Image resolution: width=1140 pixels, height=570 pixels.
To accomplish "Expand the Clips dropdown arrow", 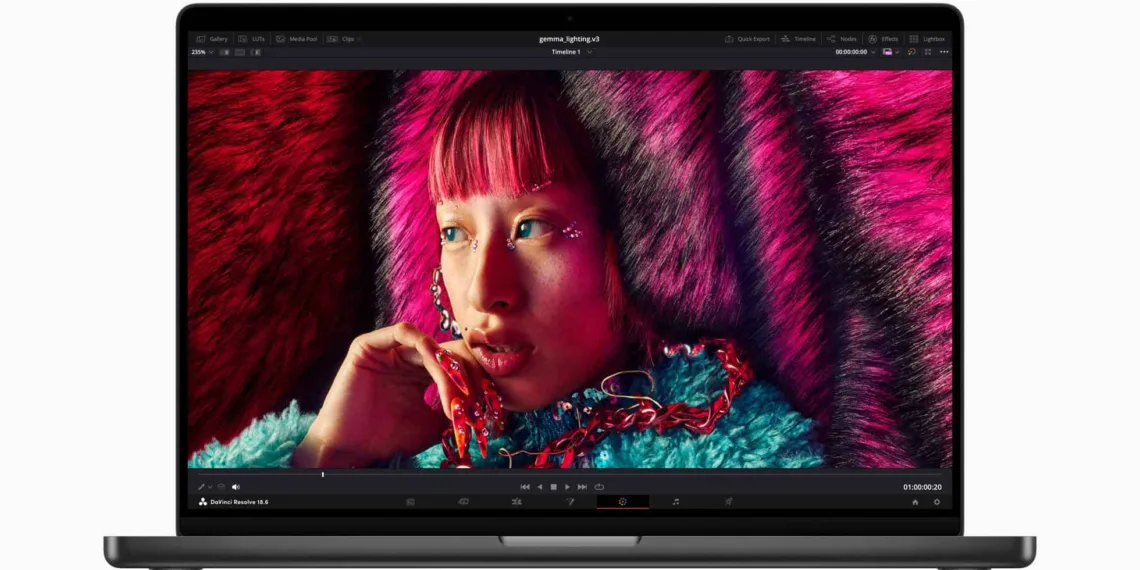I will [x=359, y=39].
